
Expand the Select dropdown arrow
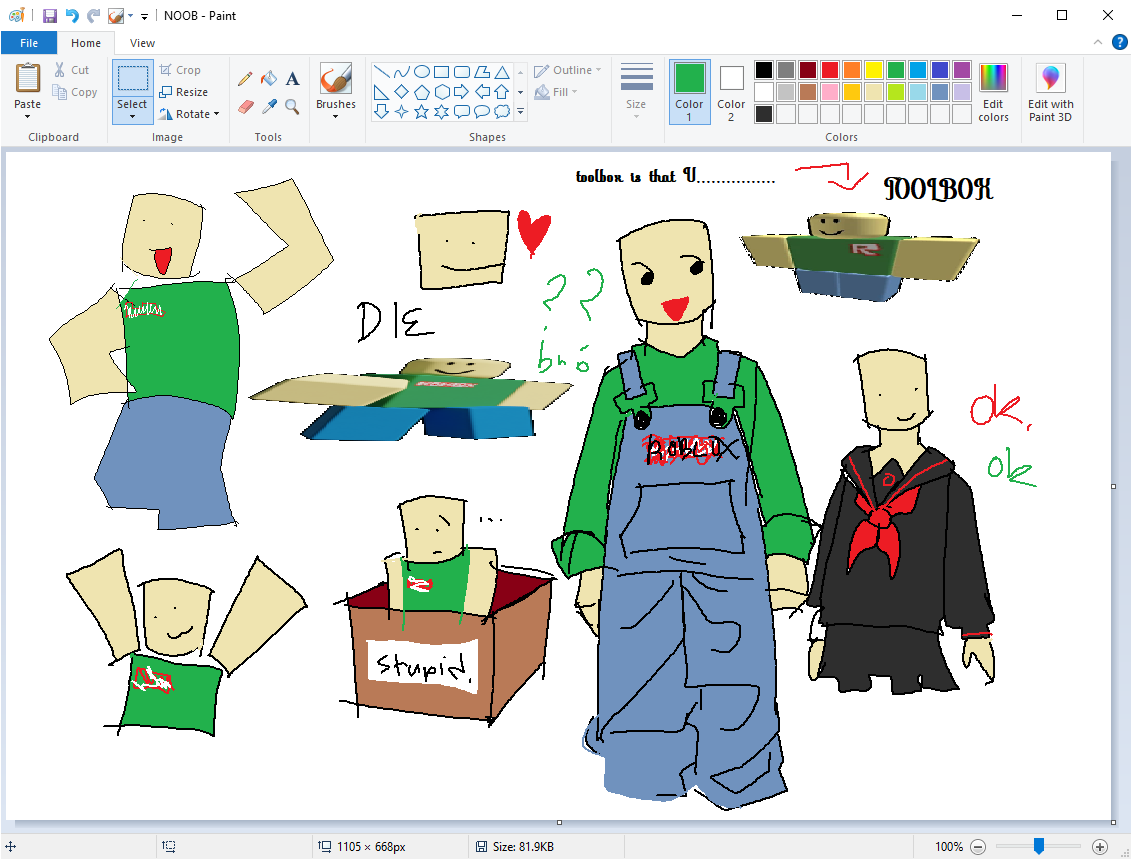pyautogui.click(x=132, y=116)
